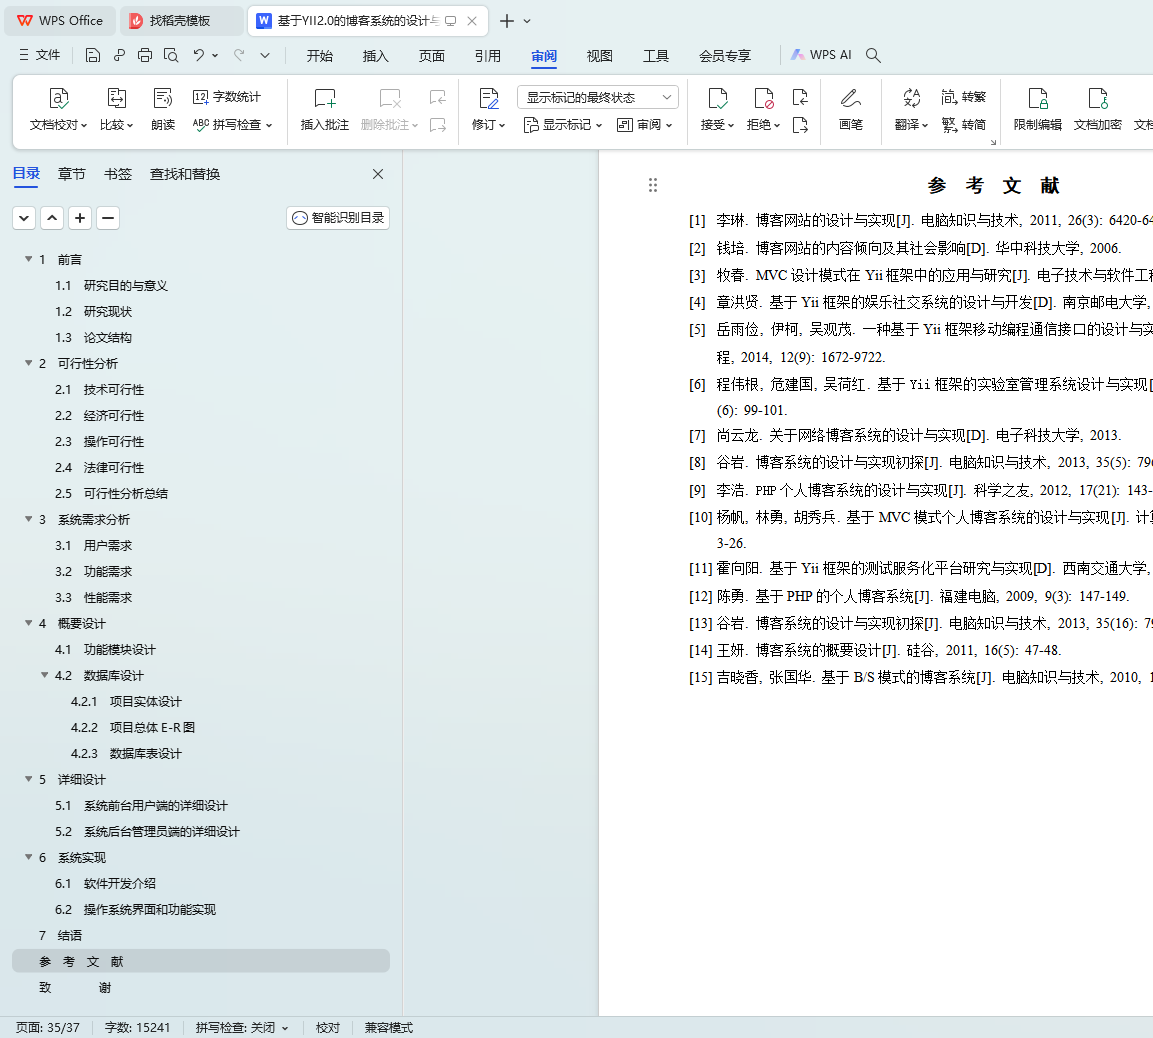Image resolution: width=1153 pixels, height=1038 pixels.
Task: Click the 拒绝 reject changes icon
Action: tap(763, 99)
